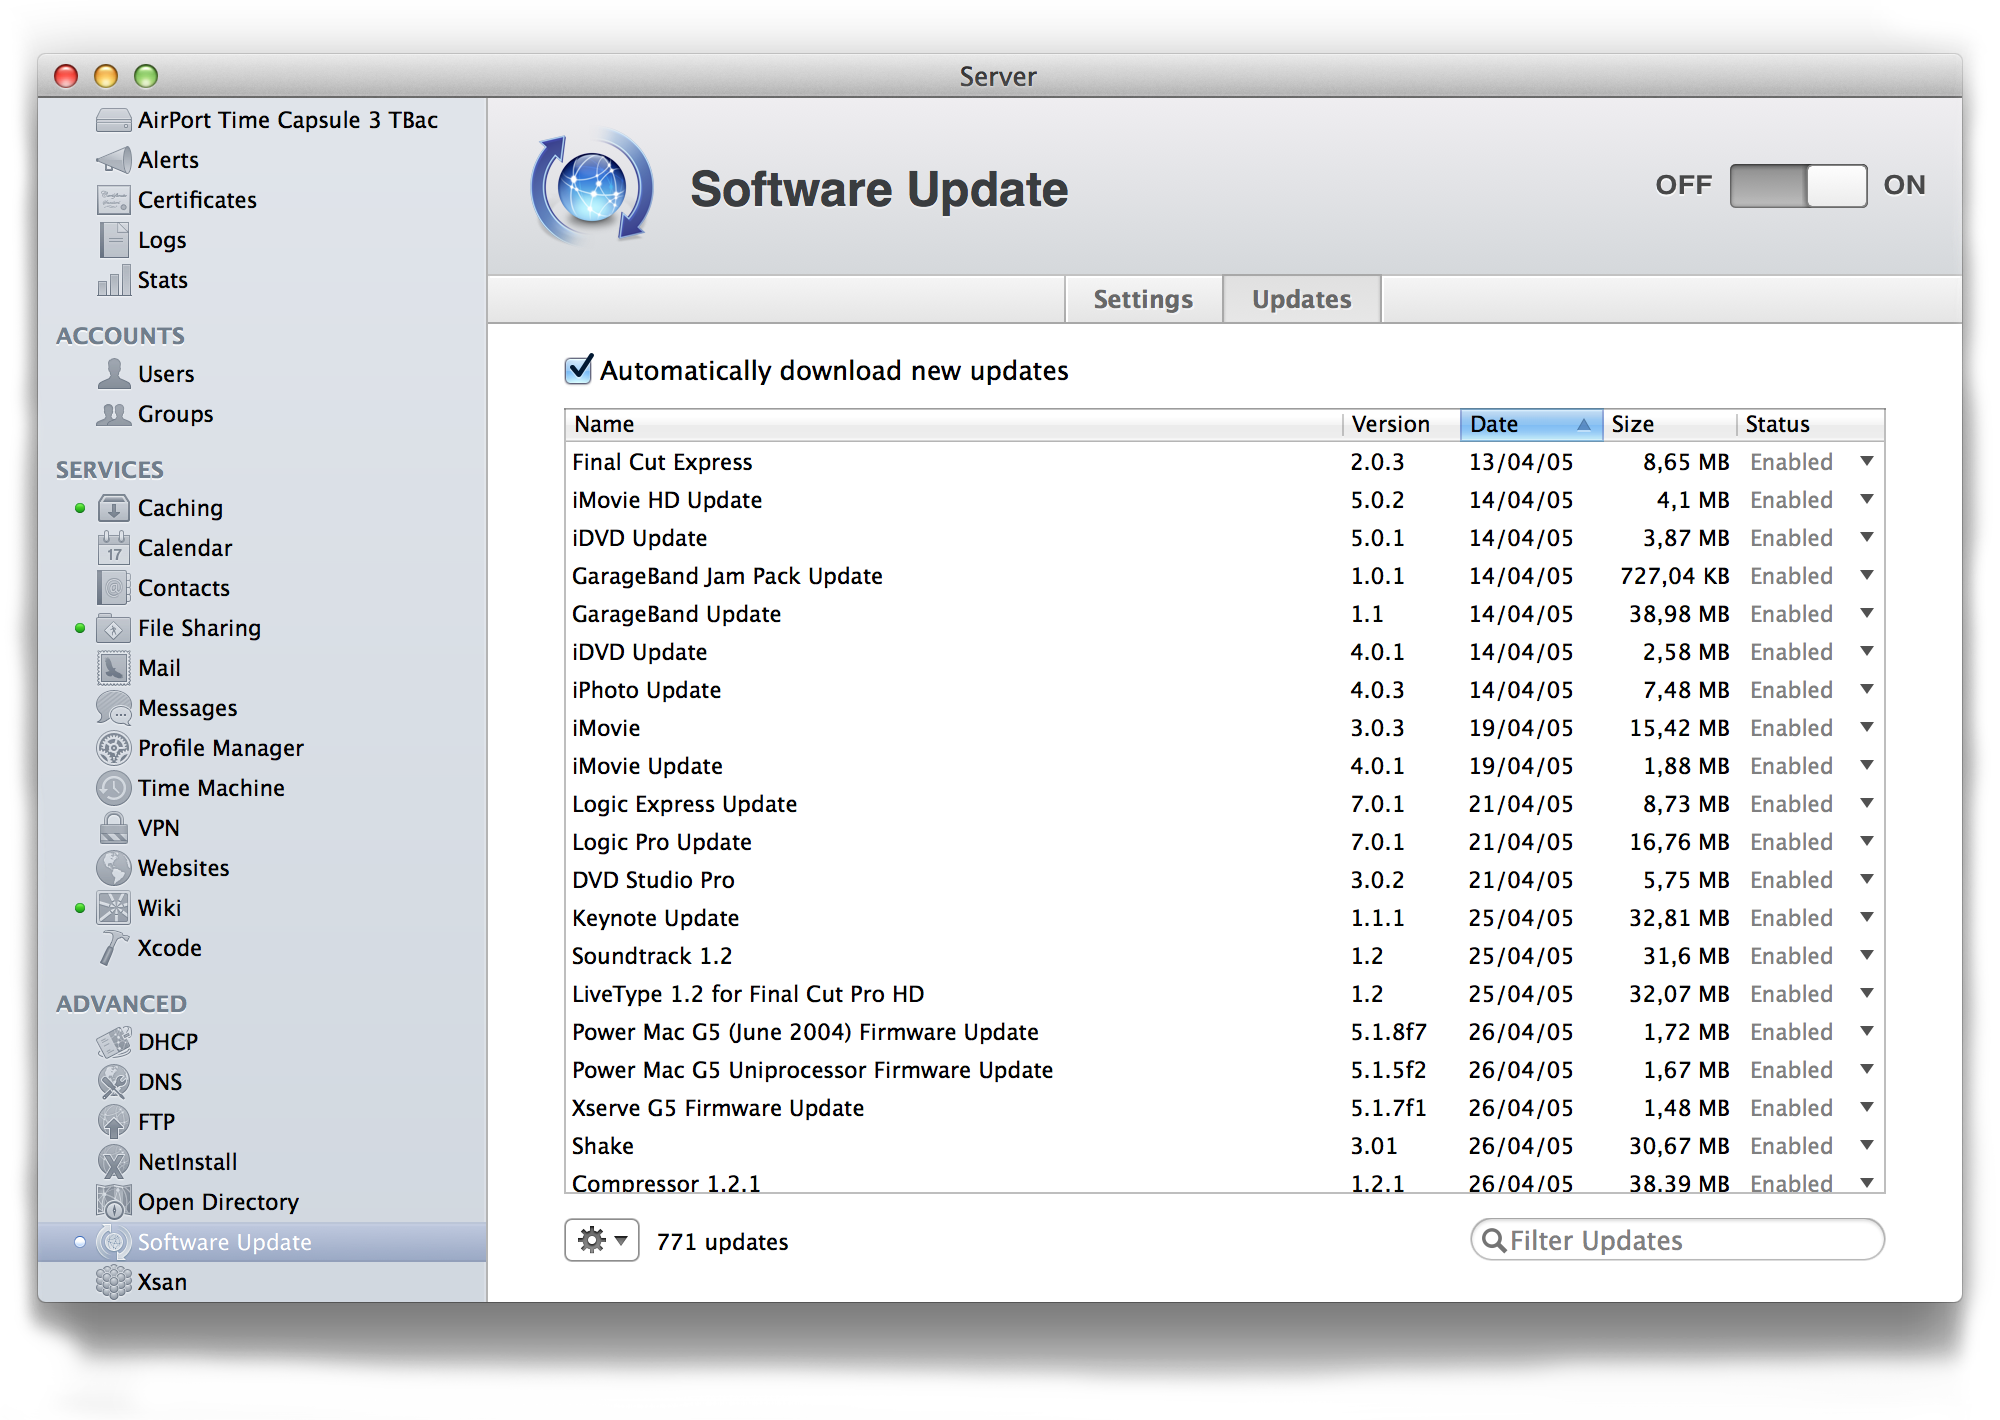Open the Open Directory service
Screen dimensions: 2000x1420
(198, 1202)
